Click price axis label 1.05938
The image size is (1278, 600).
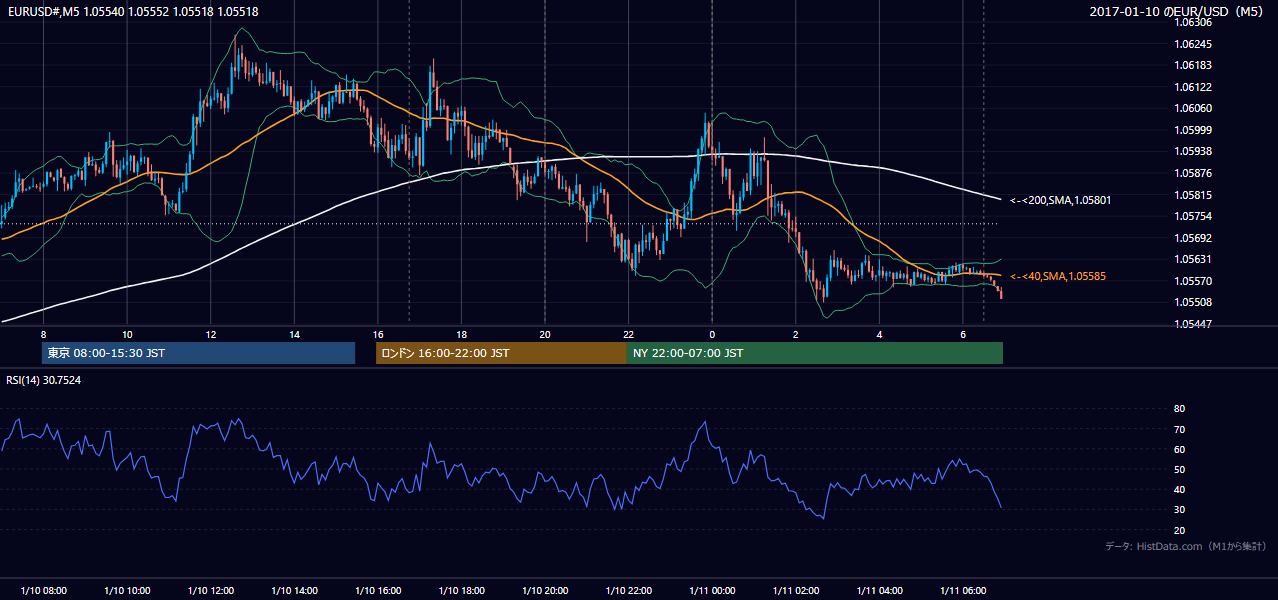(1193, 151)
